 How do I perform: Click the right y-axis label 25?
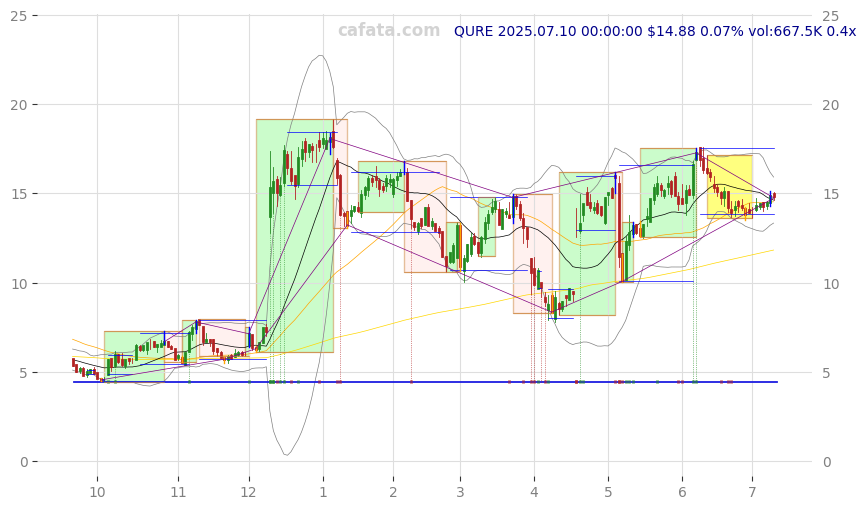(x=830, y=15)
